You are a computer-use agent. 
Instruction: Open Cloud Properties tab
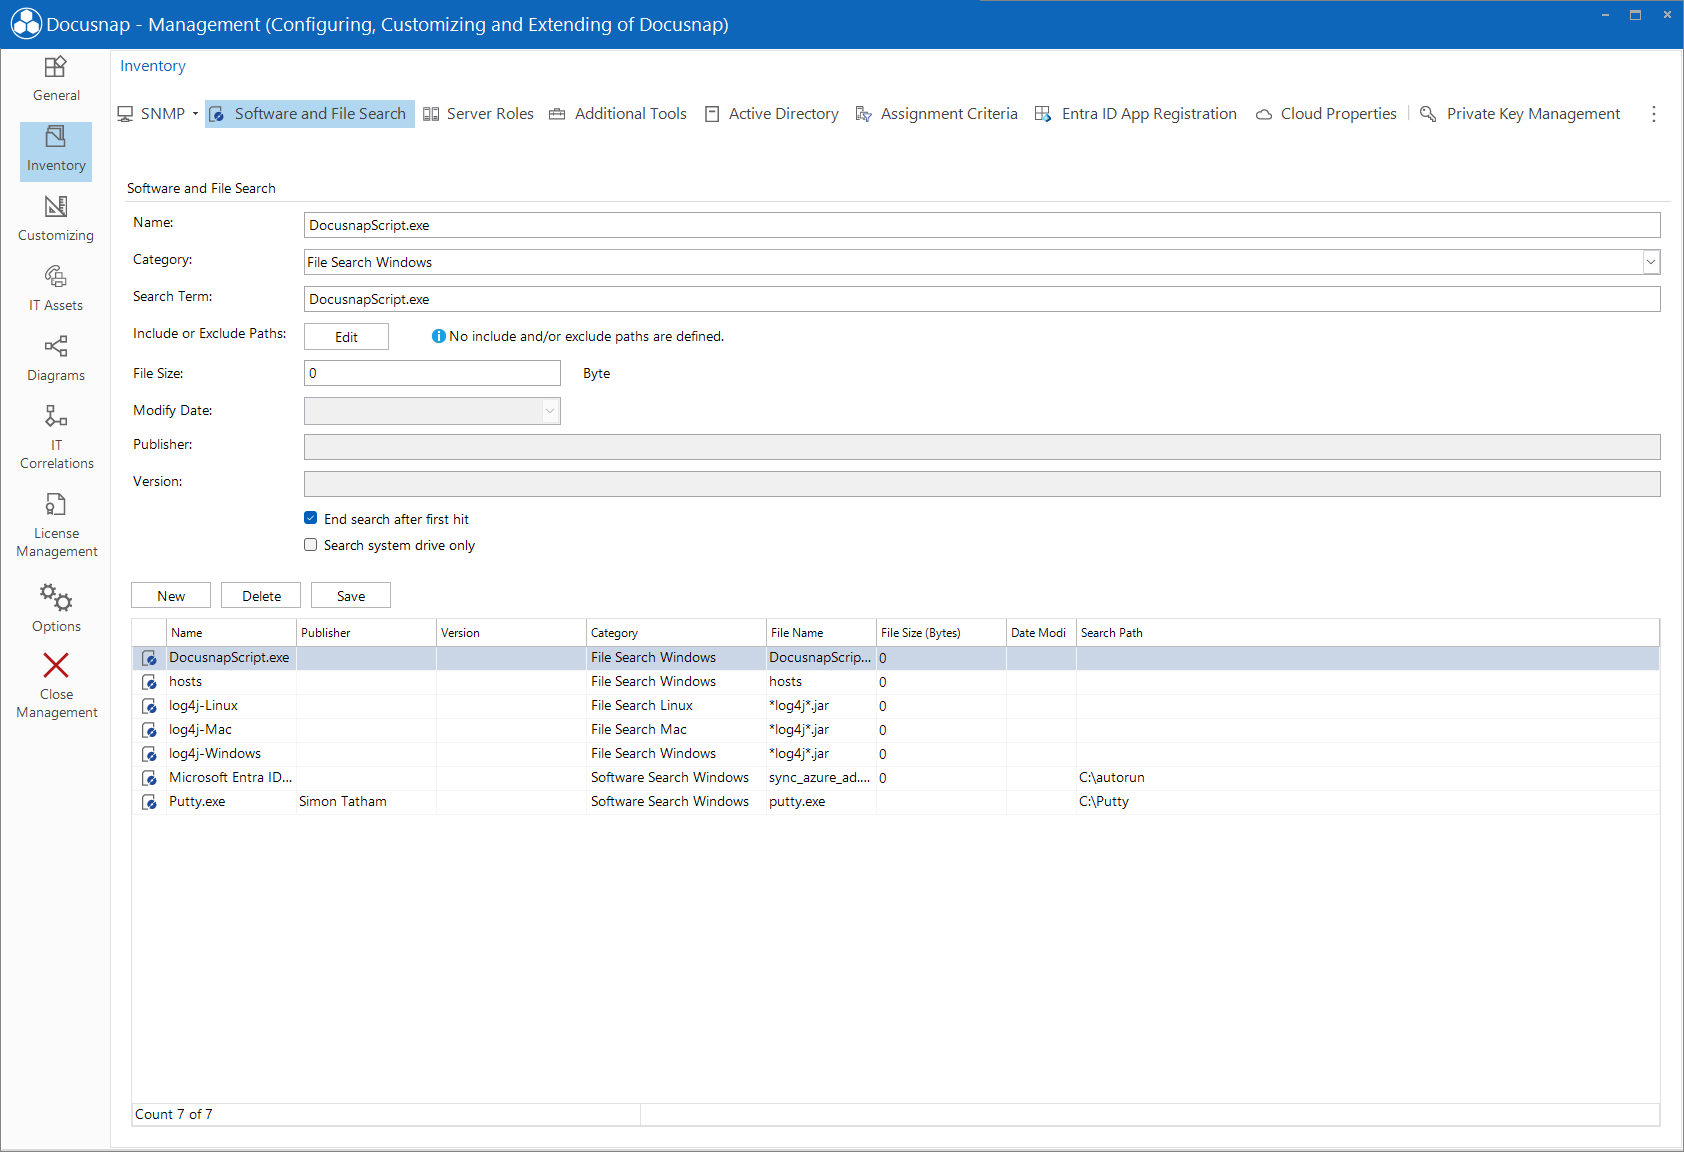1326,114
